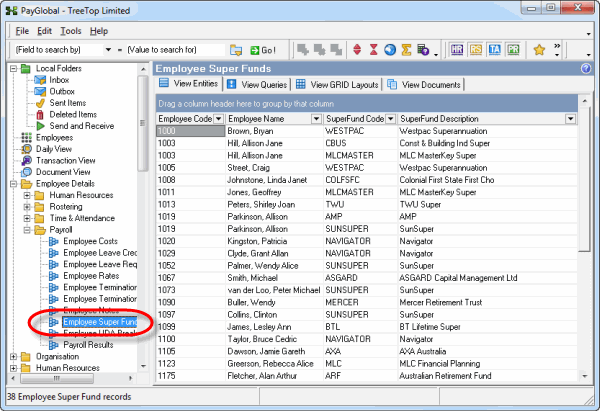The image size is (600, 411).
Task: Open the 'Field to search by' dropdown
Action: pyautogui.click(x=110, y=49)
